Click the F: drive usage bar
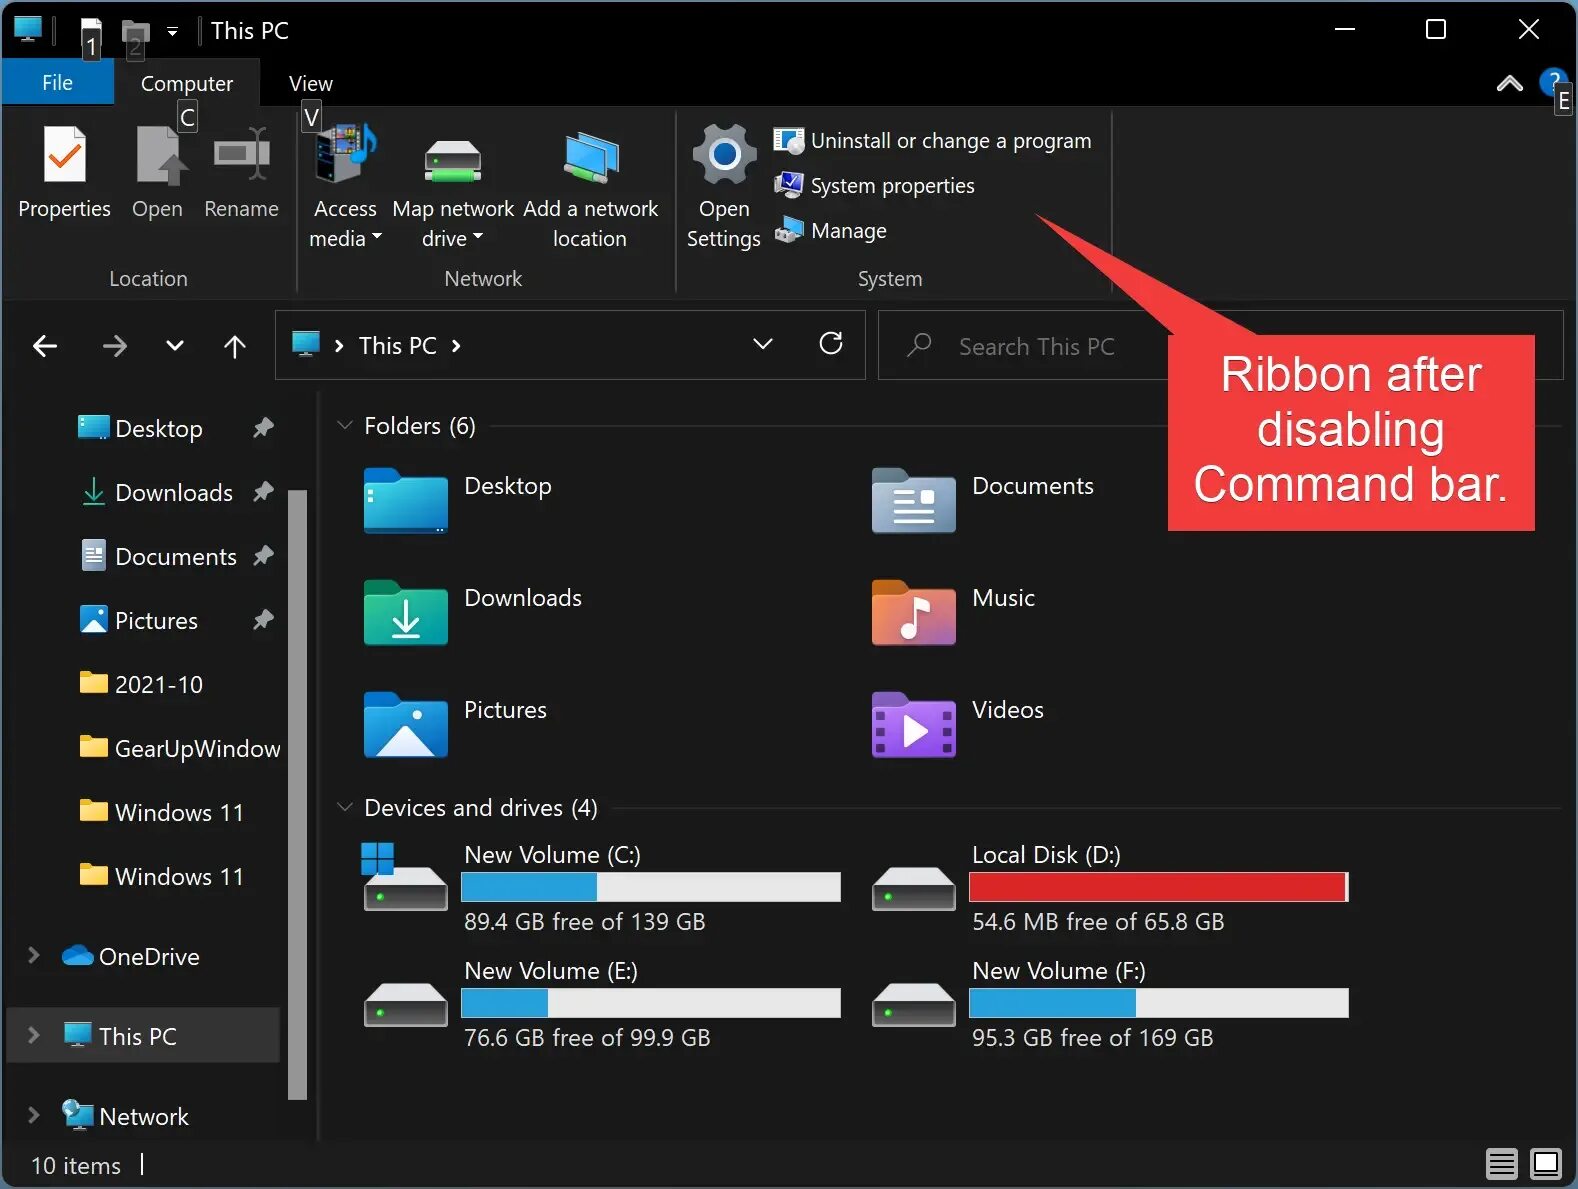1578x1189 pixels. [1159, 1003]
